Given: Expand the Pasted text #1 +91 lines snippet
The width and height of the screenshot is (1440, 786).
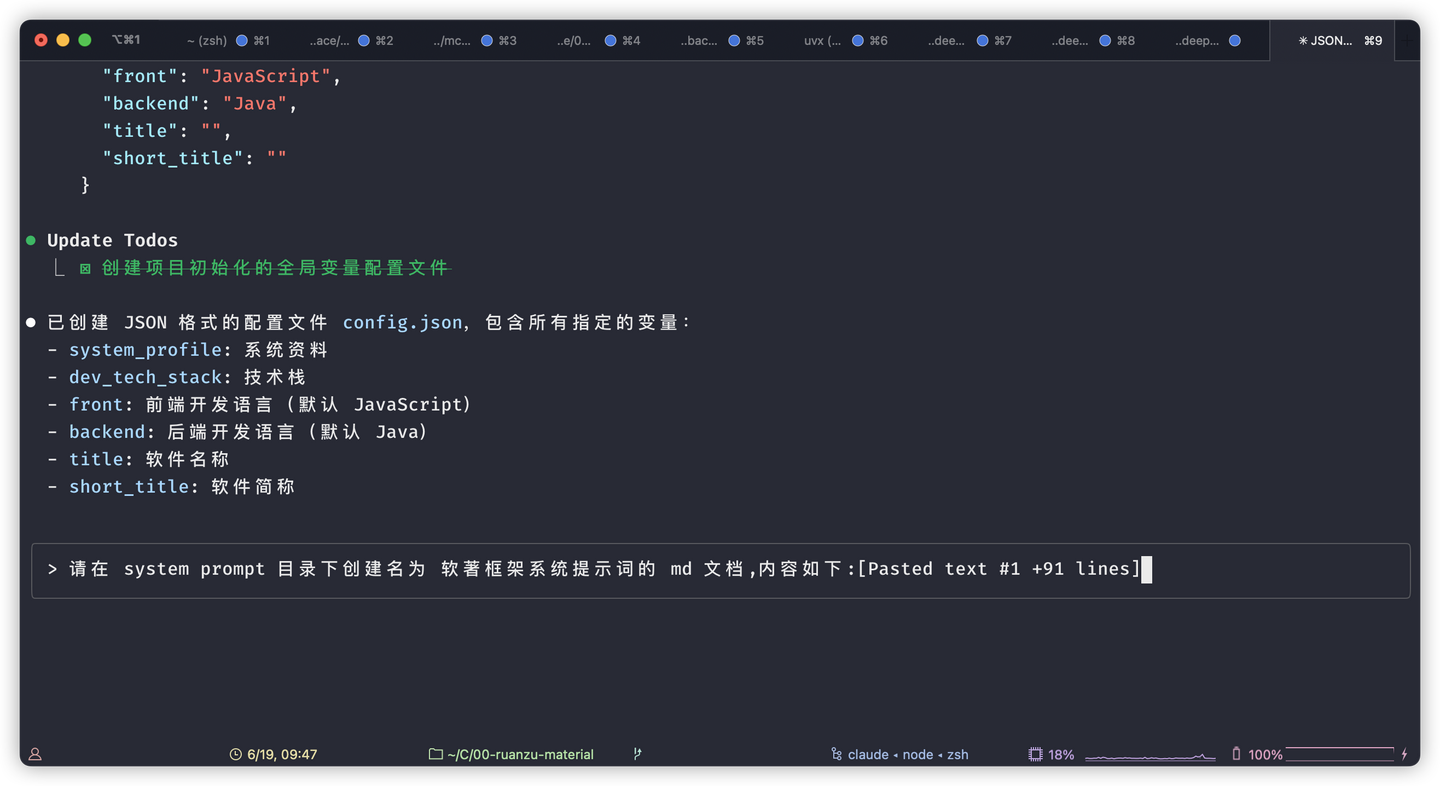Looking at the screenshot, I should point(1000,568).
